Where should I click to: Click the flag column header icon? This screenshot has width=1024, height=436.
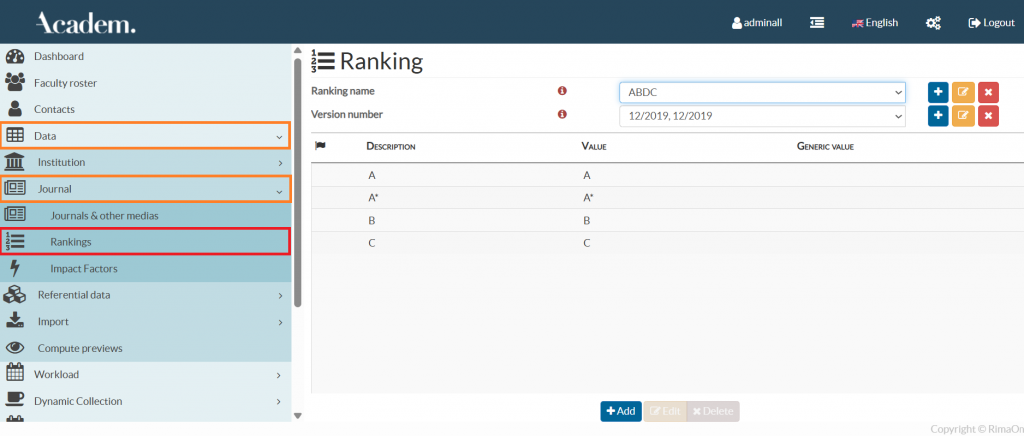pos(320,146)
